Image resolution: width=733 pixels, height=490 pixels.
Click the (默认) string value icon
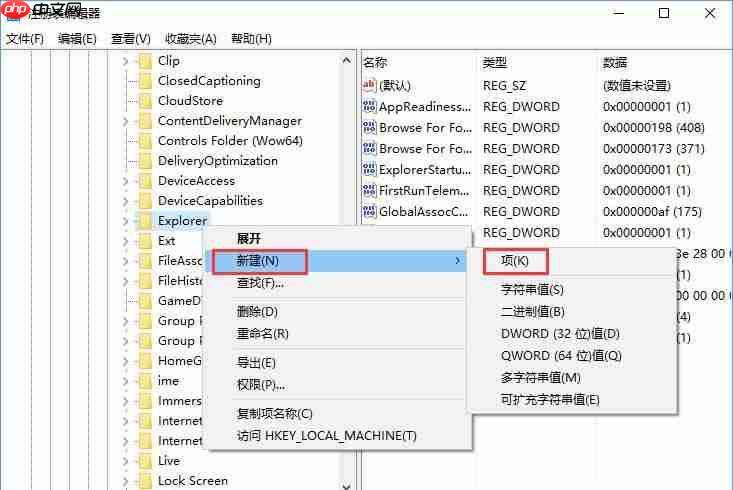pyautogui.click(x=369, y=86)
